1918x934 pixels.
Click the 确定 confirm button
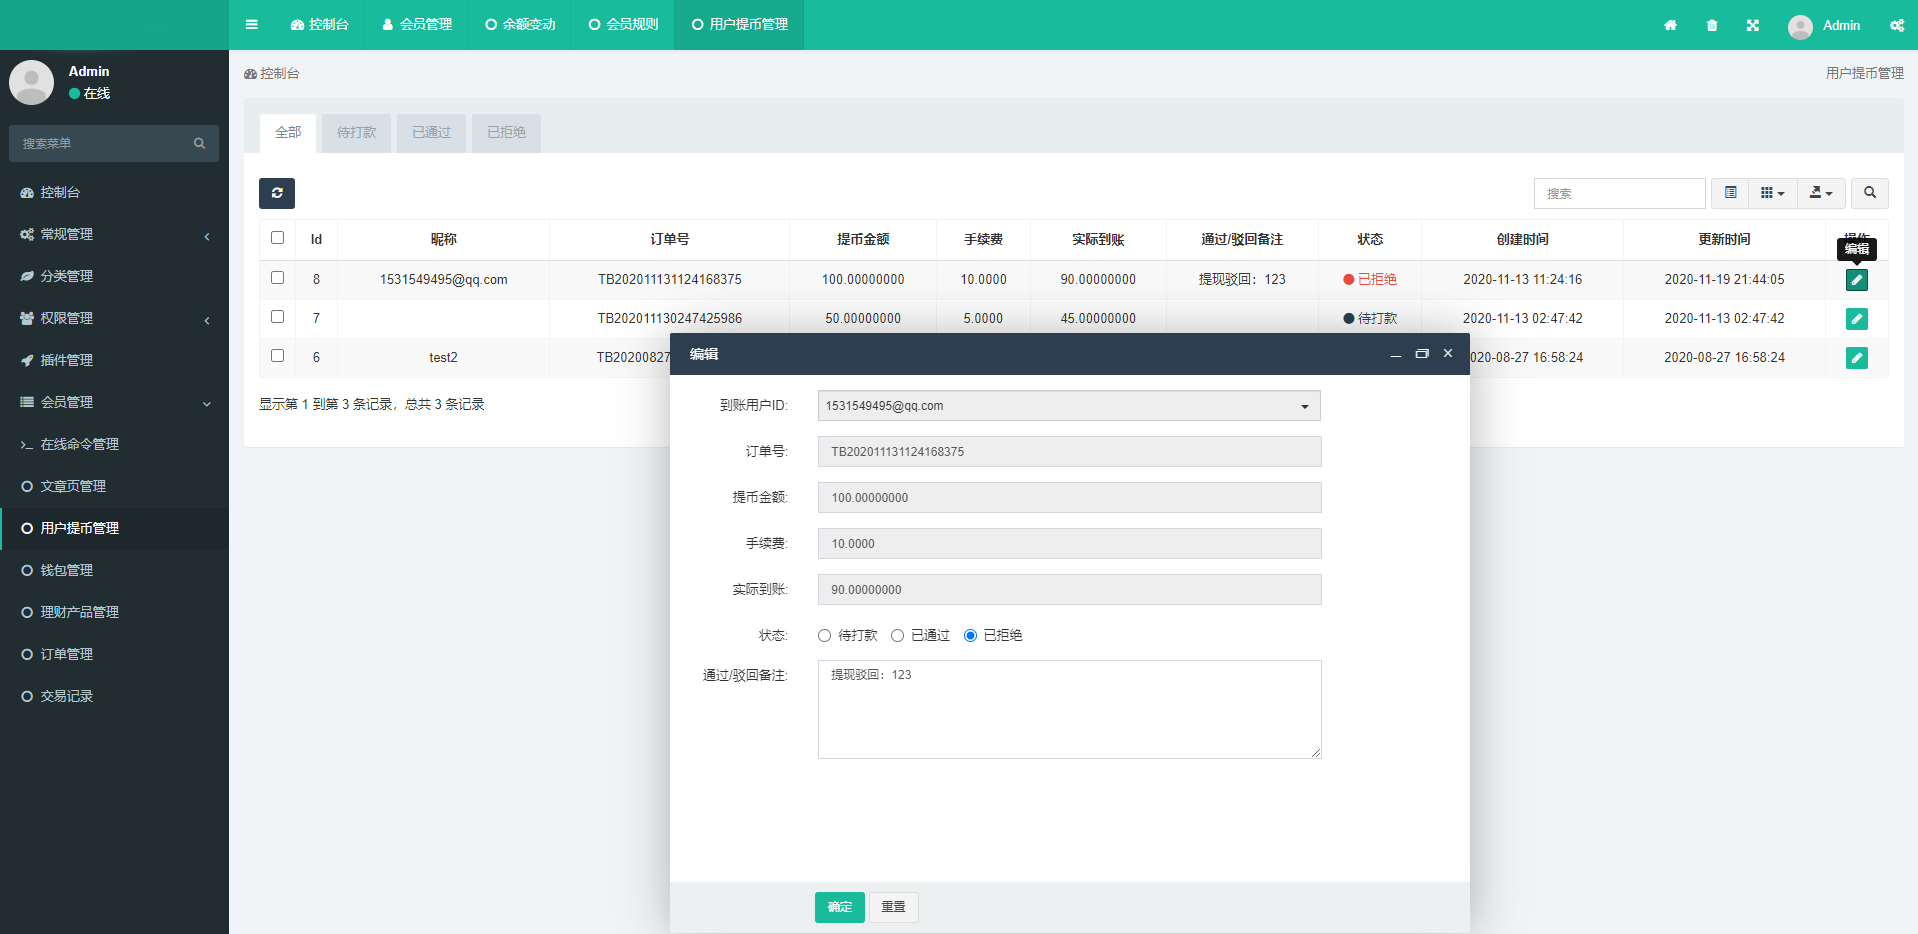click(839, 907)
